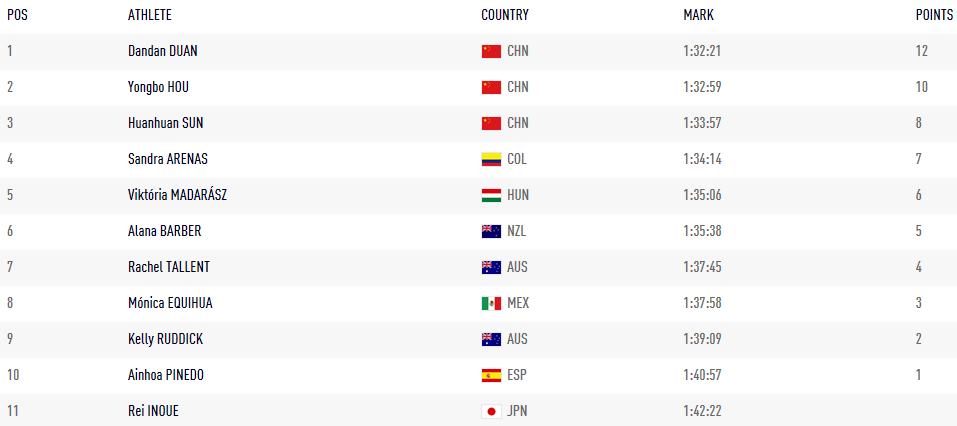Click the New Zealand row flag icon
The image size is (957, 426).
(491, 231)
